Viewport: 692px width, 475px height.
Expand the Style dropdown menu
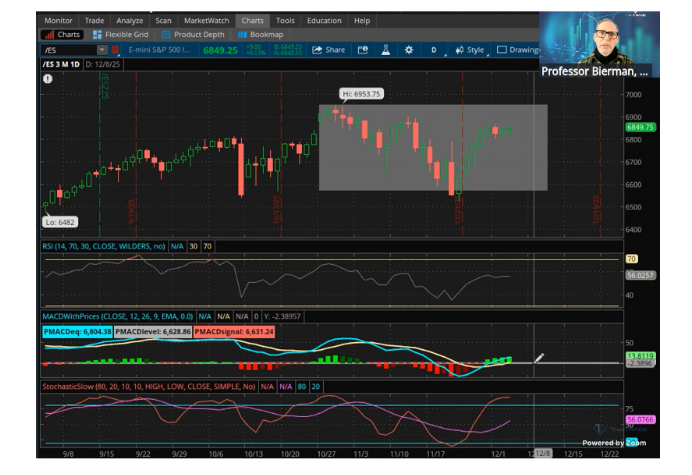point(470,50)
